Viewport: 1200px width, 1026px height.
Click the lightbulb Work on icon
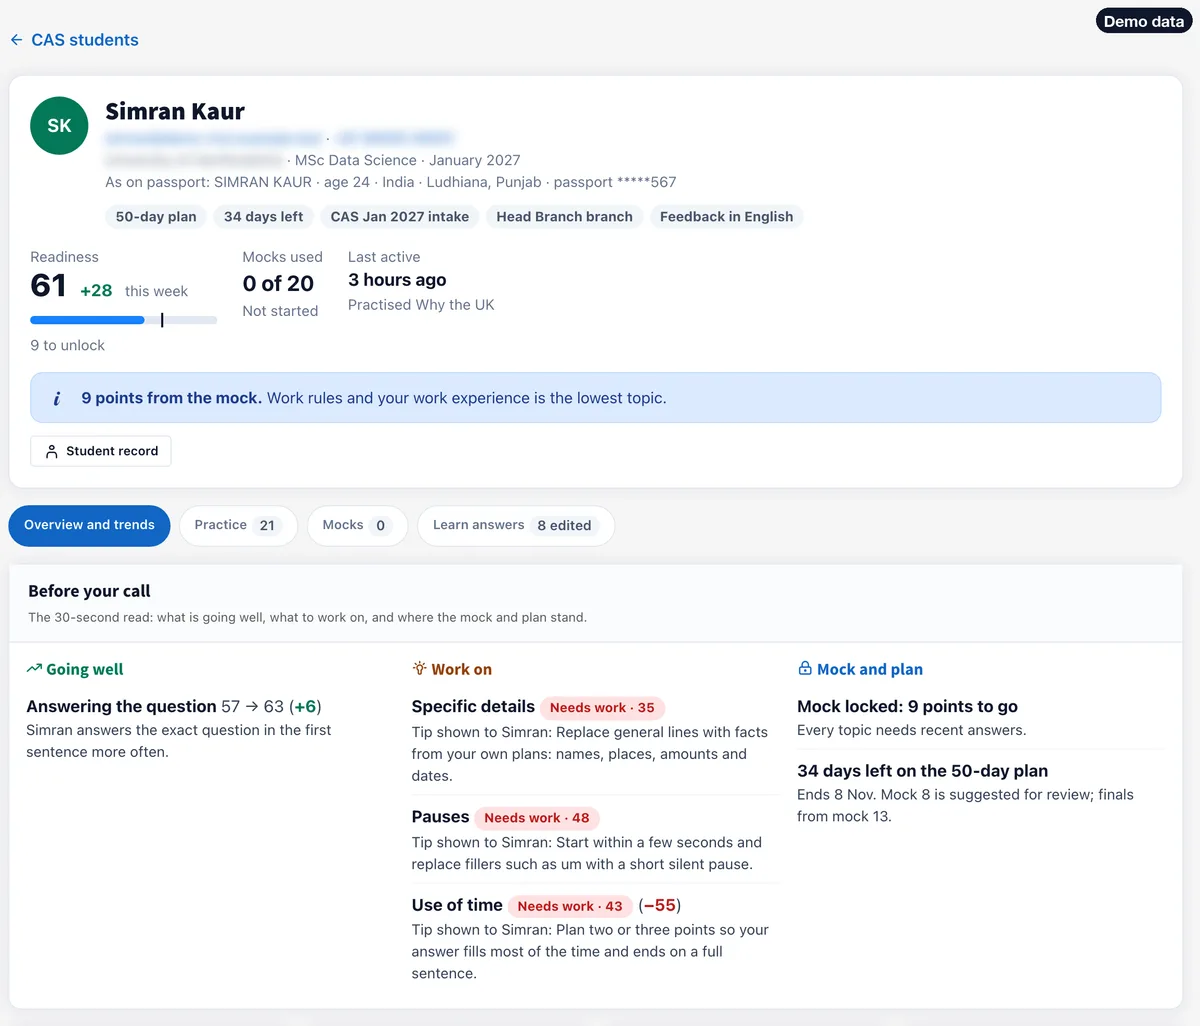pyautogui.click(x=419, y=669)
